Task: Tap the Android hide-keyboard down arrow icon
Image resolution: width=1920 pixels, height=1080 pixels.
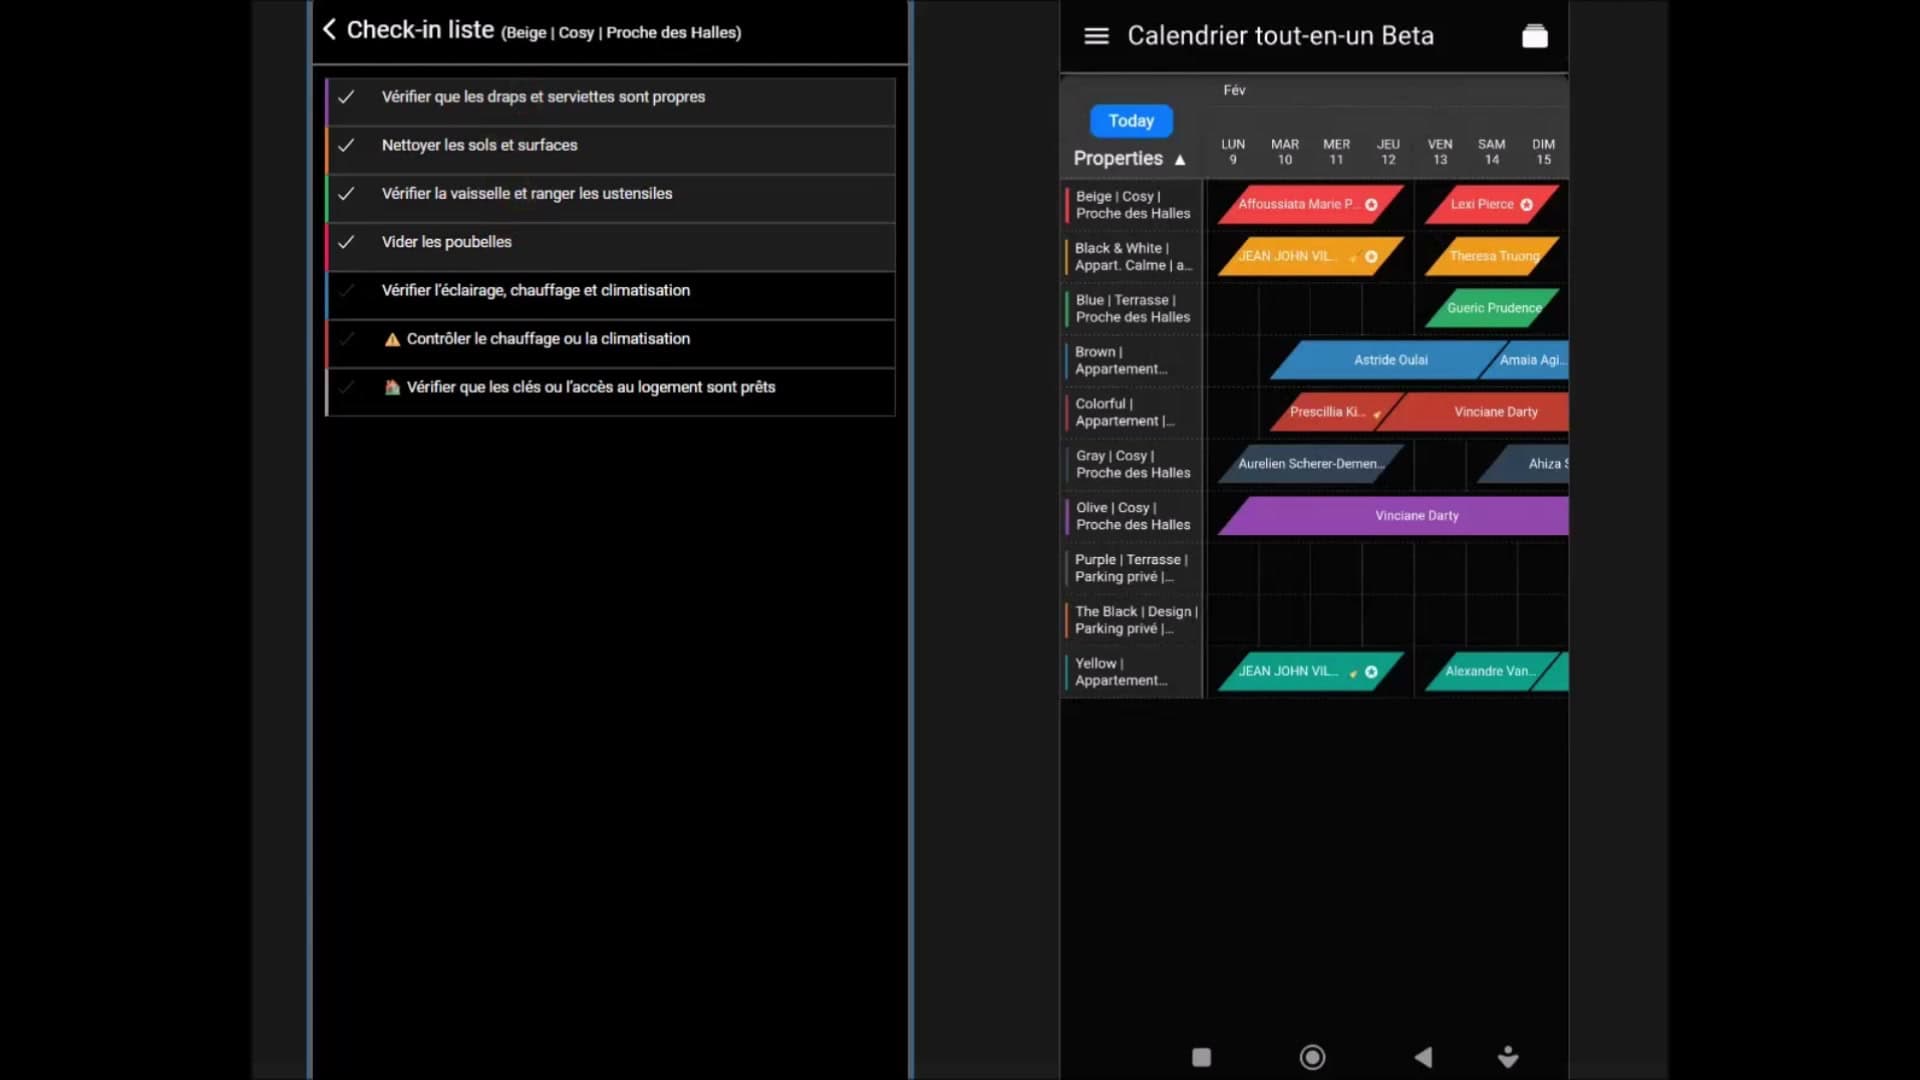Action: click(x=1508, y=1057)
